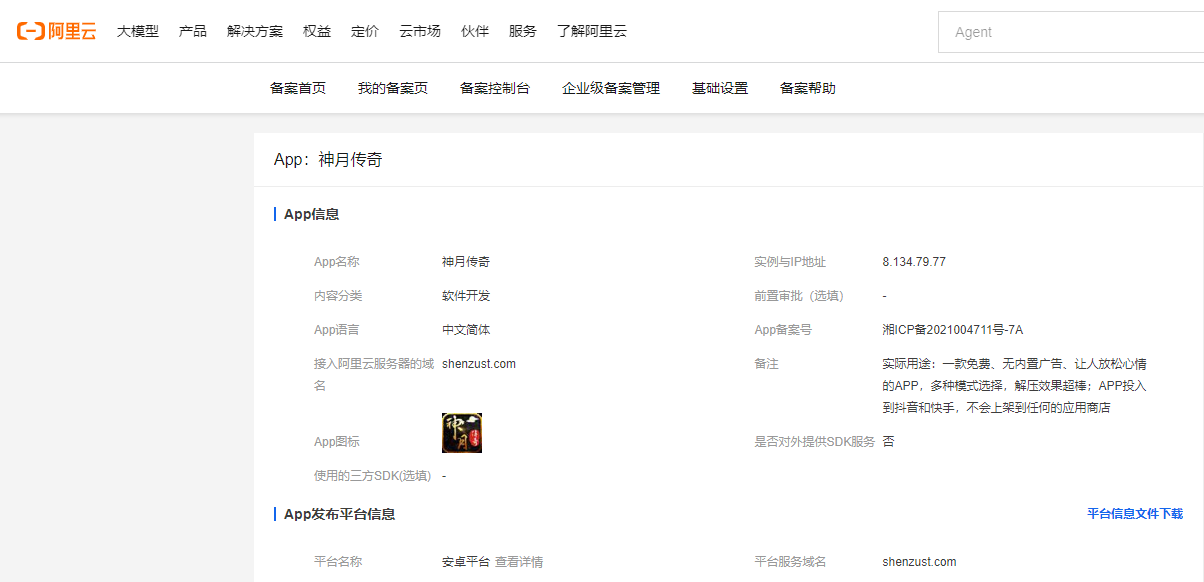Open the 了解阿里云 menu
Viewport: 1204px width, 582px height.
592,31
